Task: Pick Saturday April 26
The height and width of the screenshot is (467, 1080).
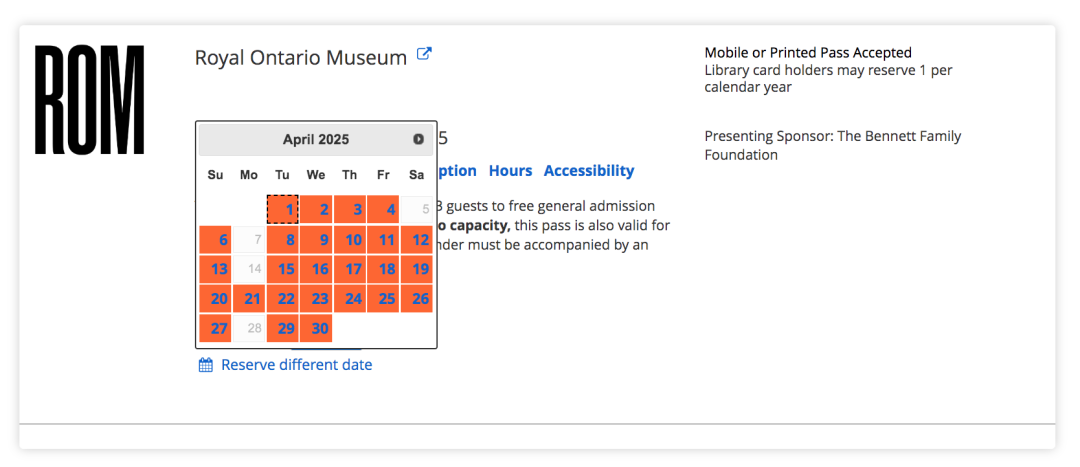Action: (417, 299)
